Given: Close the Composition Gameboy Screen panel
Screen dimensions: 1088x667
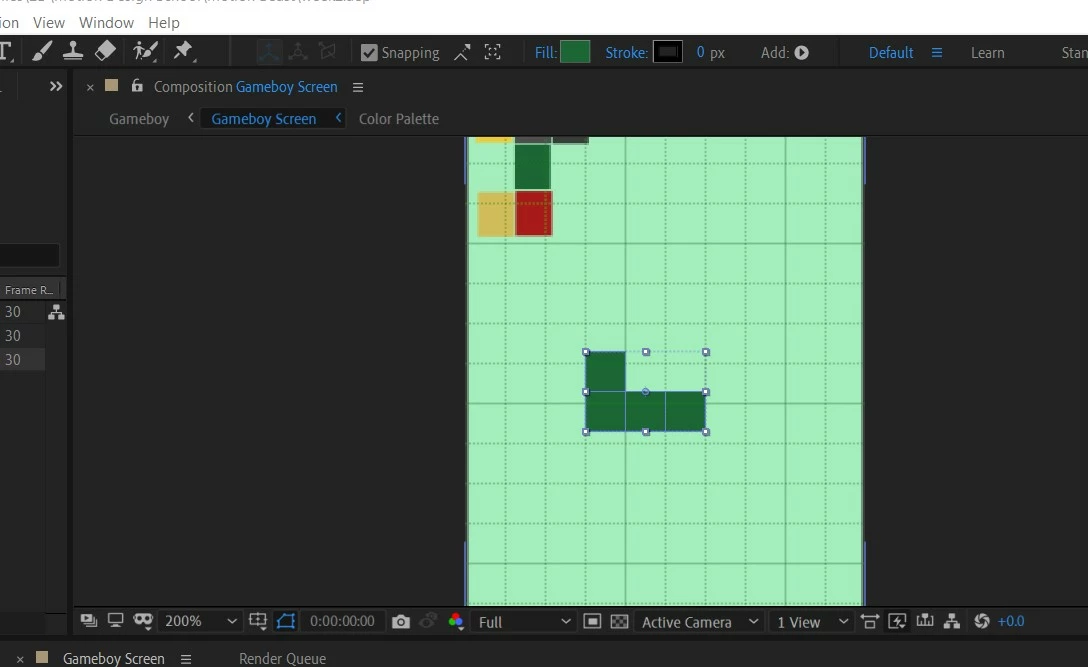Looking at the screenshot, I should (90, 87).
